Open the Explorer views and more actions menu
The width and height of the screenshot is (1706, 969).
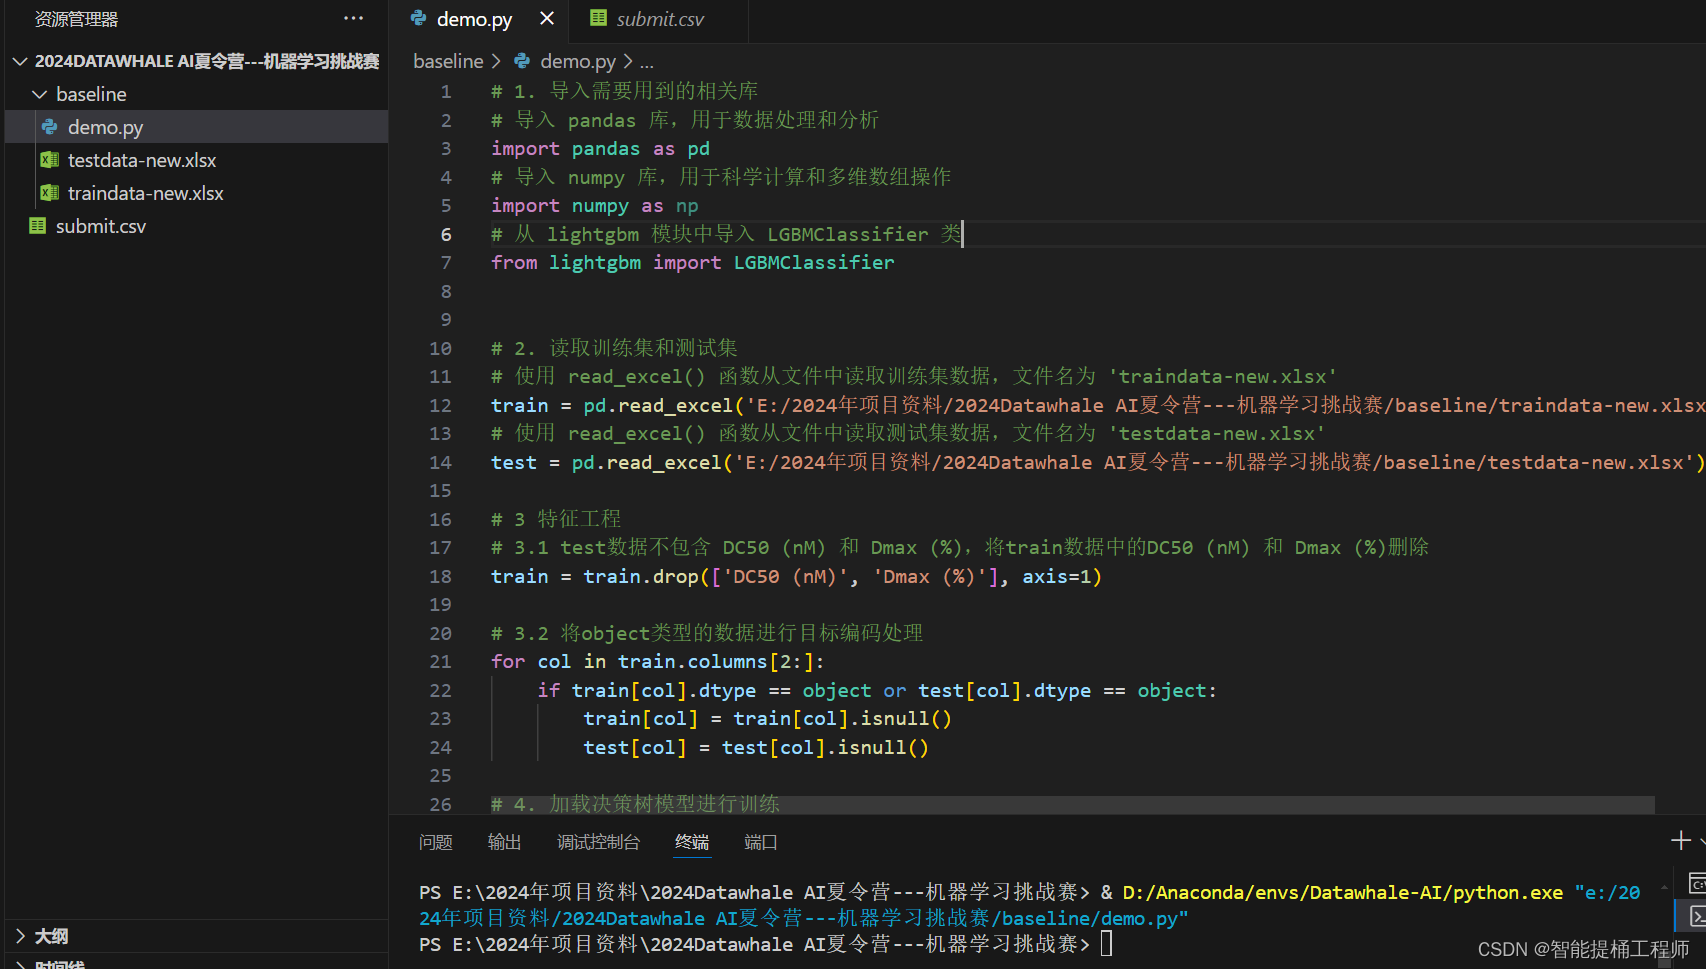click(353, 19)
